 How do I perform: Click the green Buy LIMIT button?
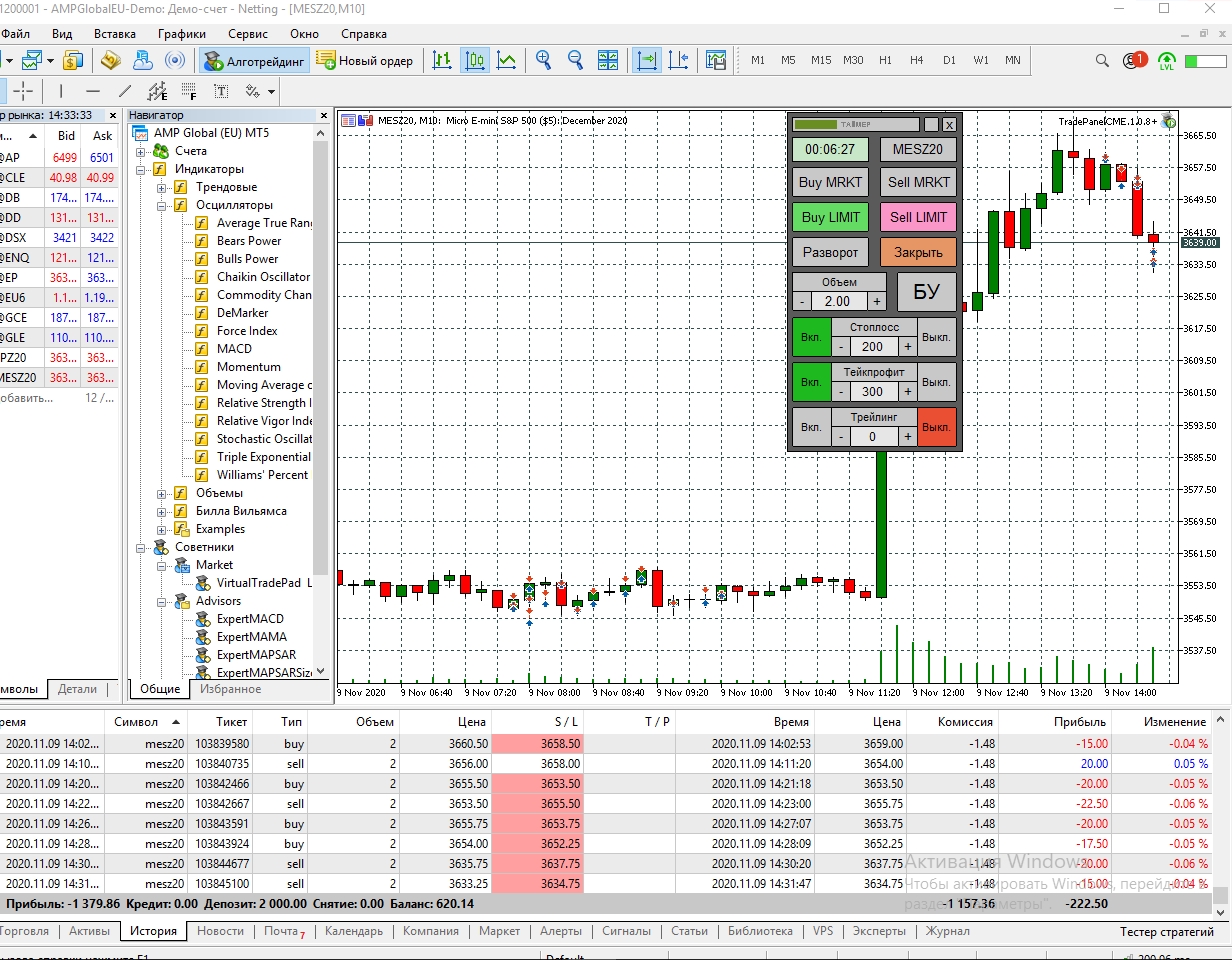coord(830,217)
